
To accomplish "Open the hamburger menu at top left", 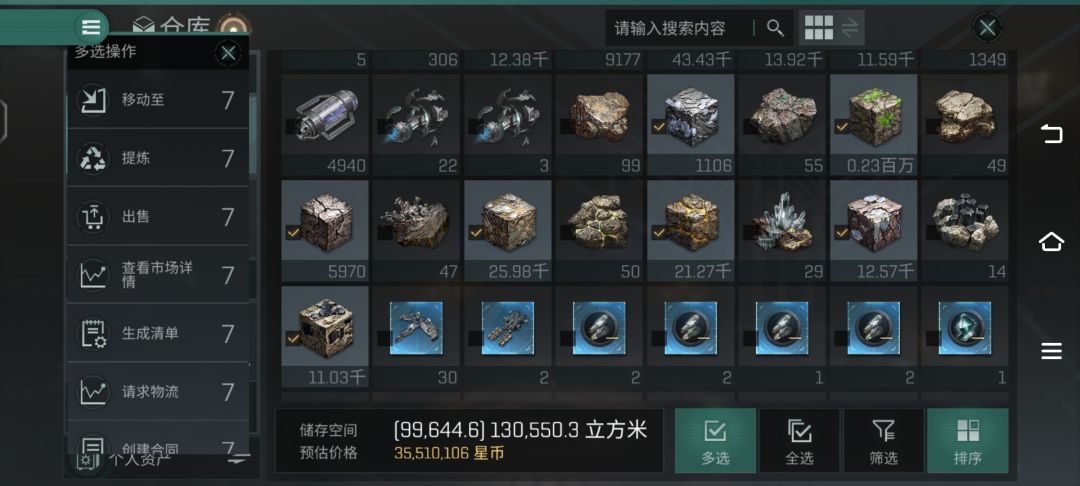I will pos(91,28).
